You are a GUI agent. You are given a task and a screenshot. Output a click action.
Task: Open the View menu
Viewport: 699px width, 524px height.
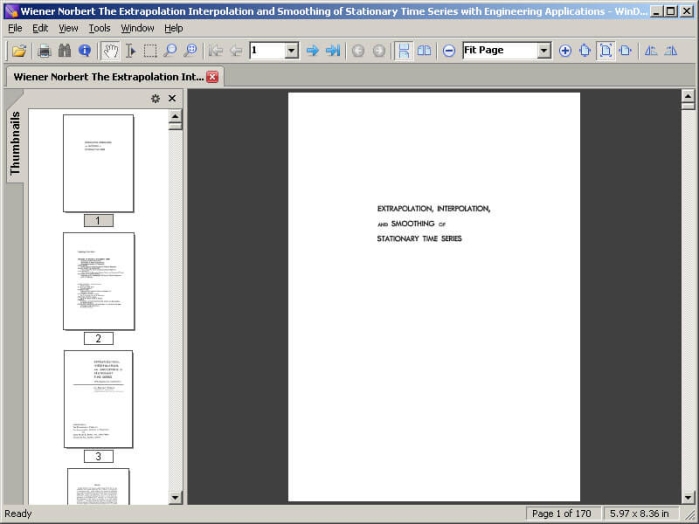[x=68, y=28]
